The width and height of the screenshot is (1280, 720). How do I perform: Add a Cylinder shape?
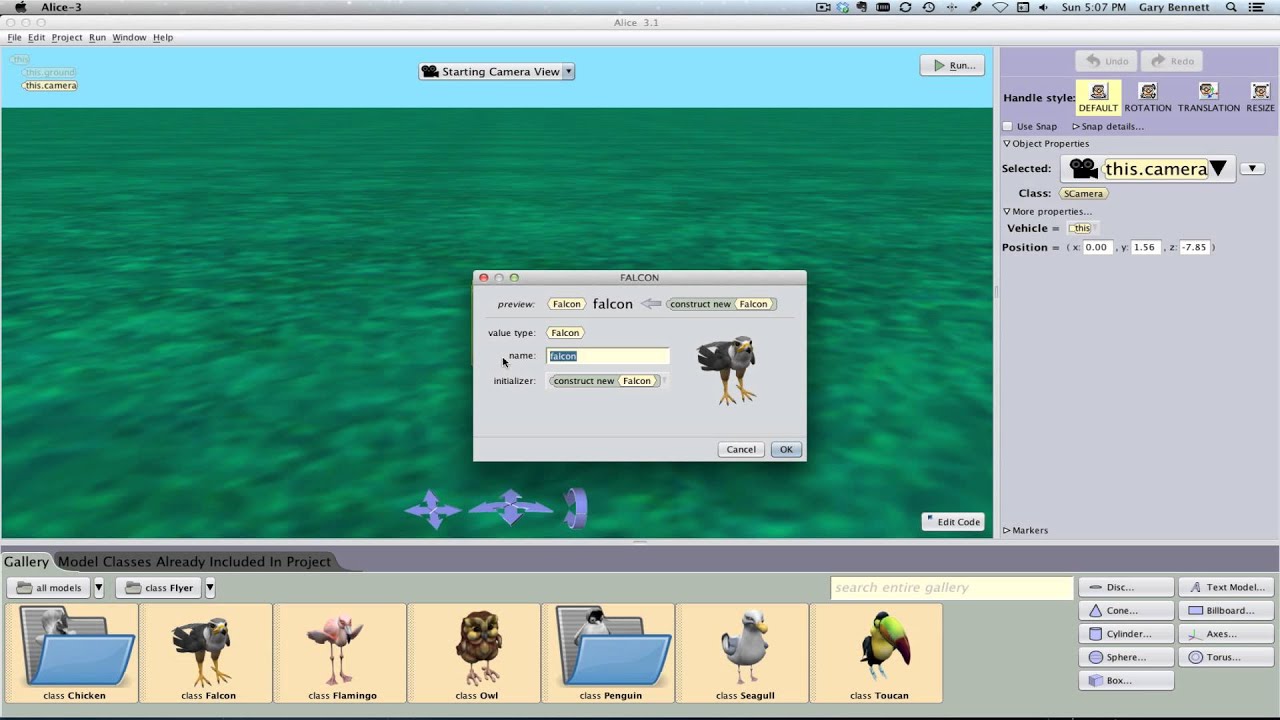tap(1126, 633)
